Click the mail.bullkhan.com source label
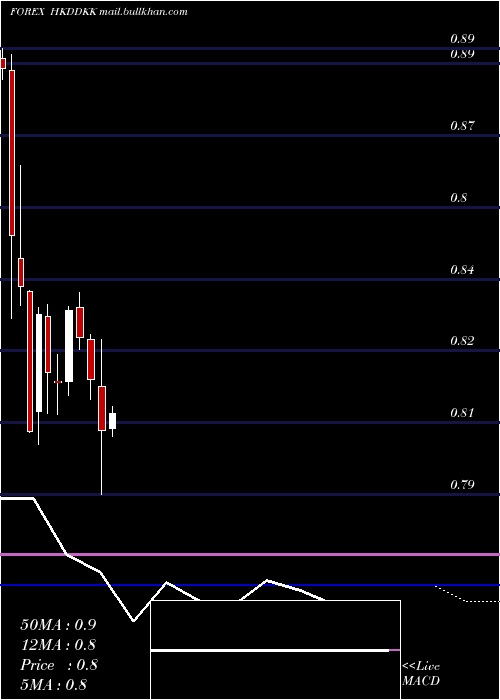 [143, 12]
